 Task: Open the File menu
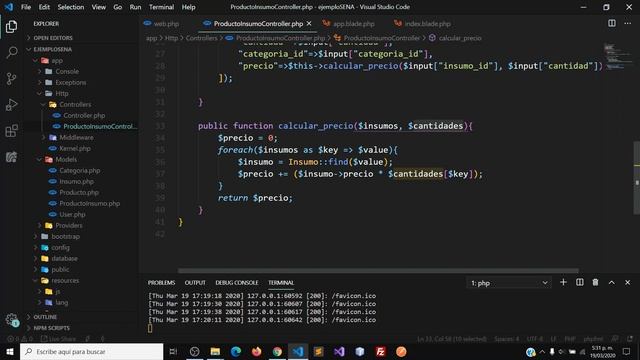tap(26, 7)
